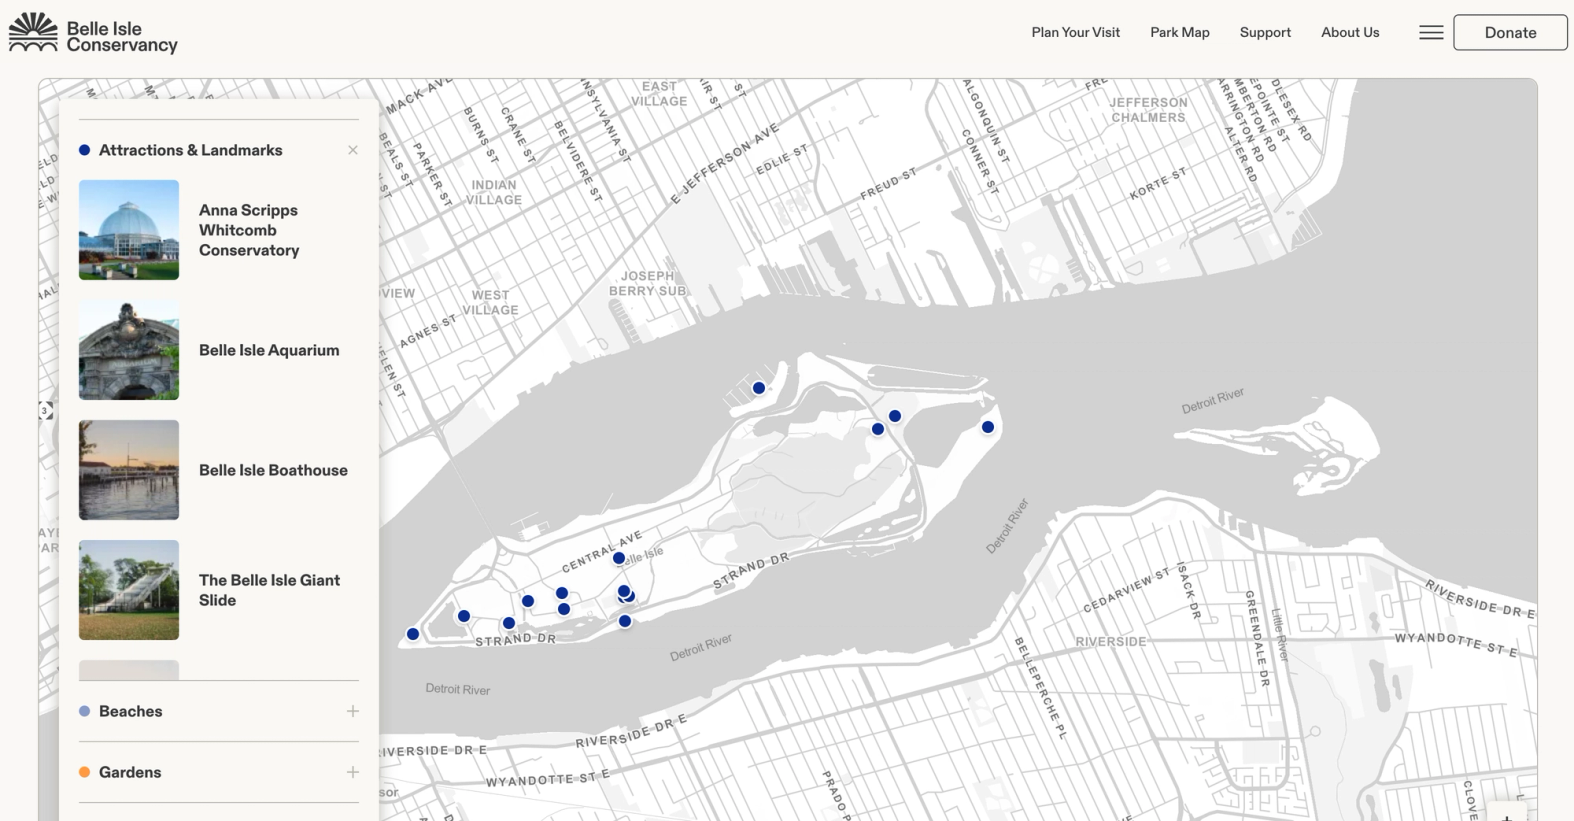Click the blue dot beside Attractions & Landmarks

click(x=84, y=150)
